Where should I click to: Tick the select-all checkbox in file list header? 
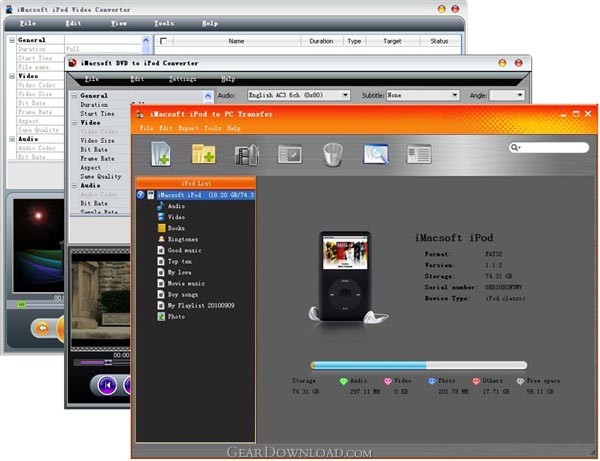163,41
